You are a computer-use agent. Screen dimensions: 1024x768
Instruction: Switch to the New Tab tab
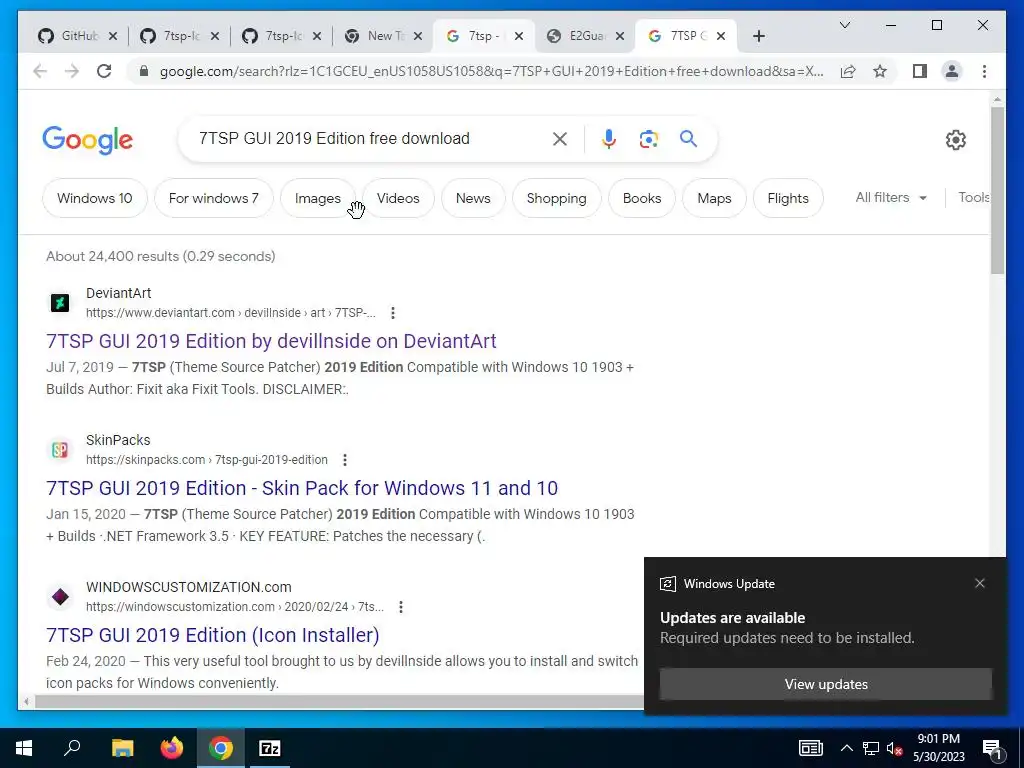[384, 36]
